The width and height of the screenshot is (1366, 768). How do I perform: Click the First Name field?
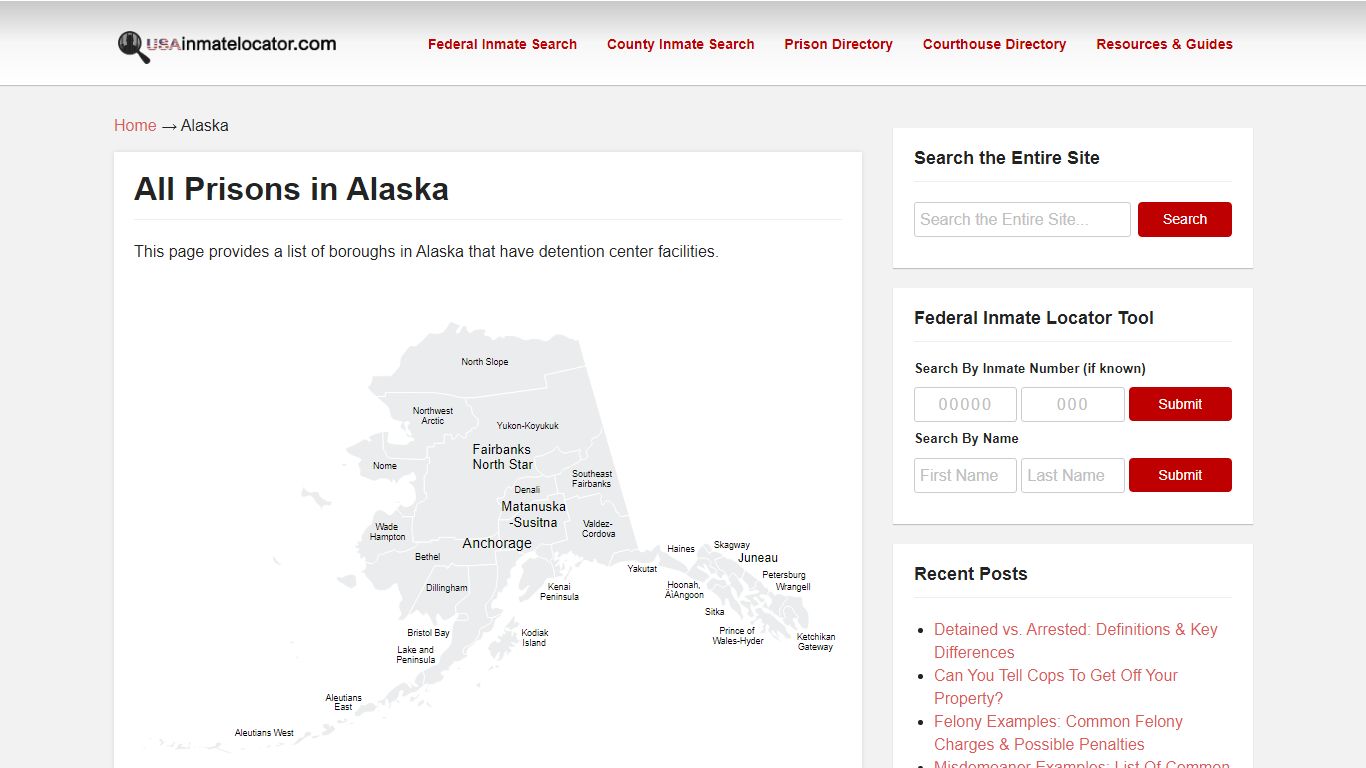pyautogui.click(x=965, y=475)
